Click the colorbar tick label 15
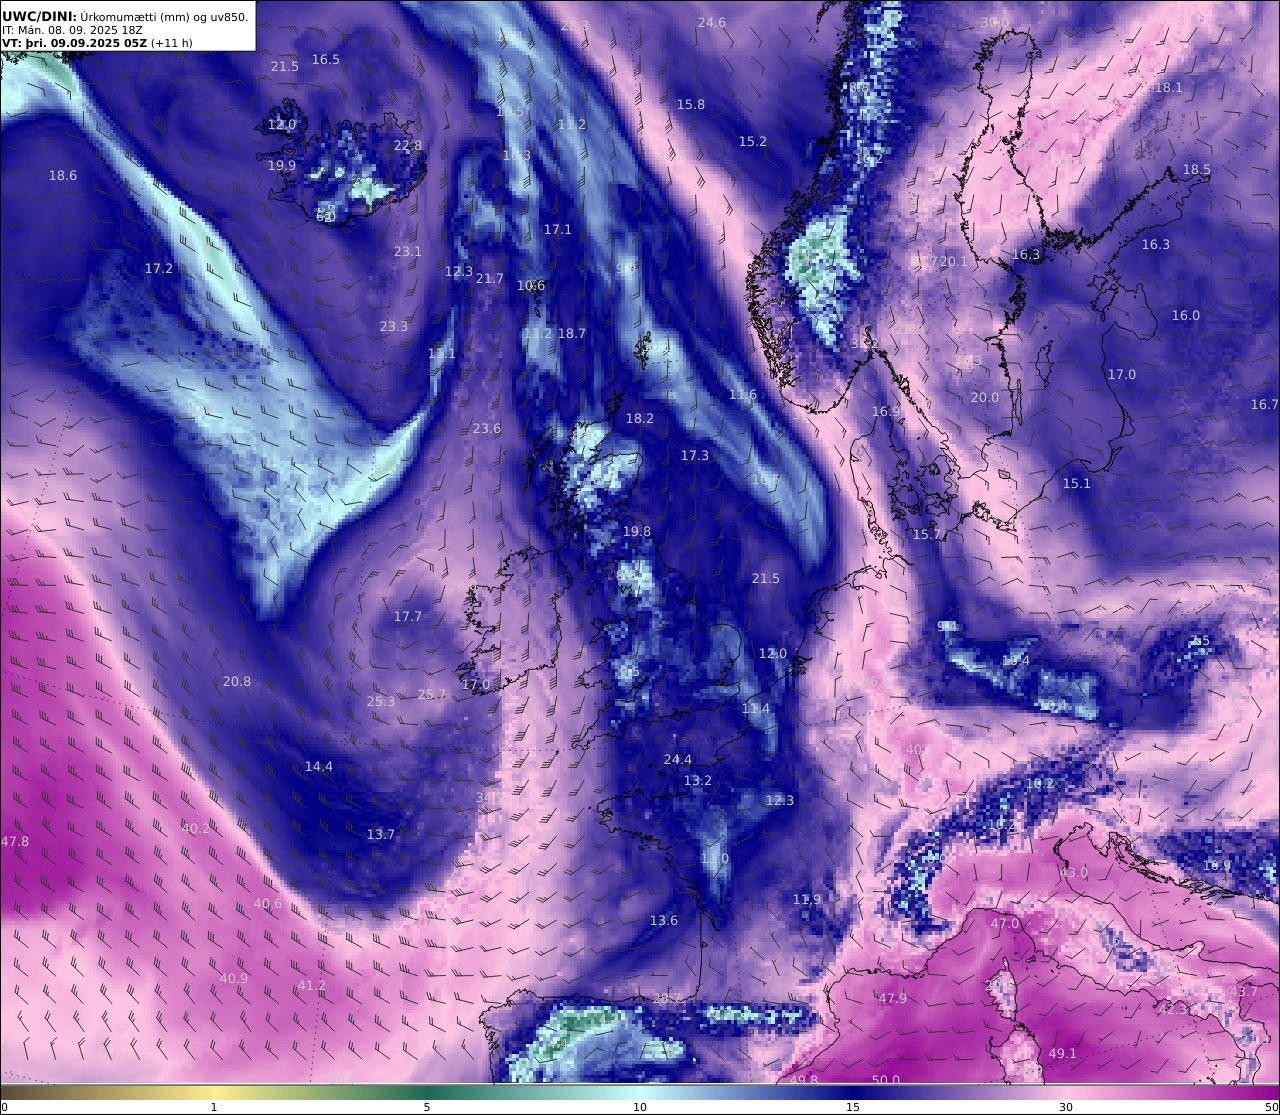The image size is (1280, 1115). pos(853,1107)
